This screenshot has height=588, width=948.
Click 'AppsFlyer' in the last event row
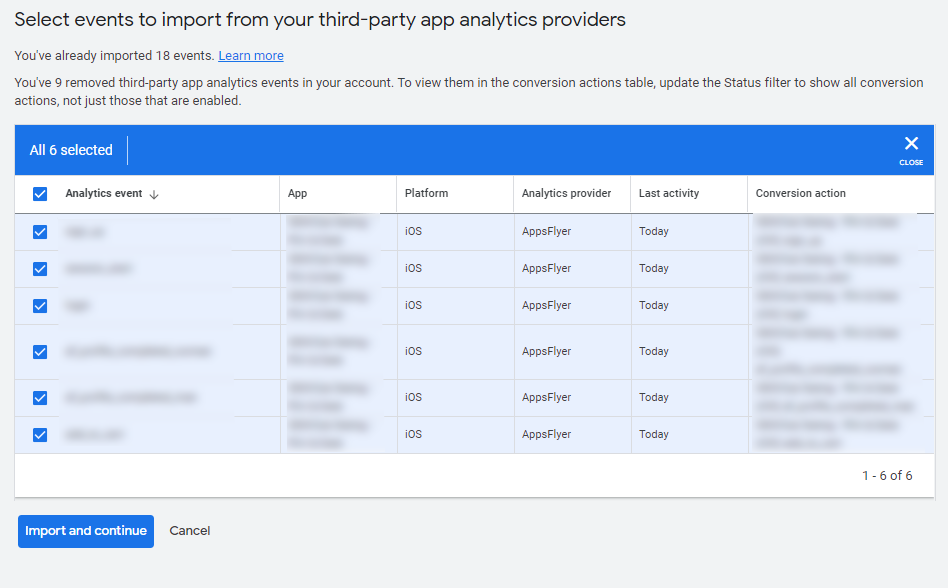click(x=547, y=435)
